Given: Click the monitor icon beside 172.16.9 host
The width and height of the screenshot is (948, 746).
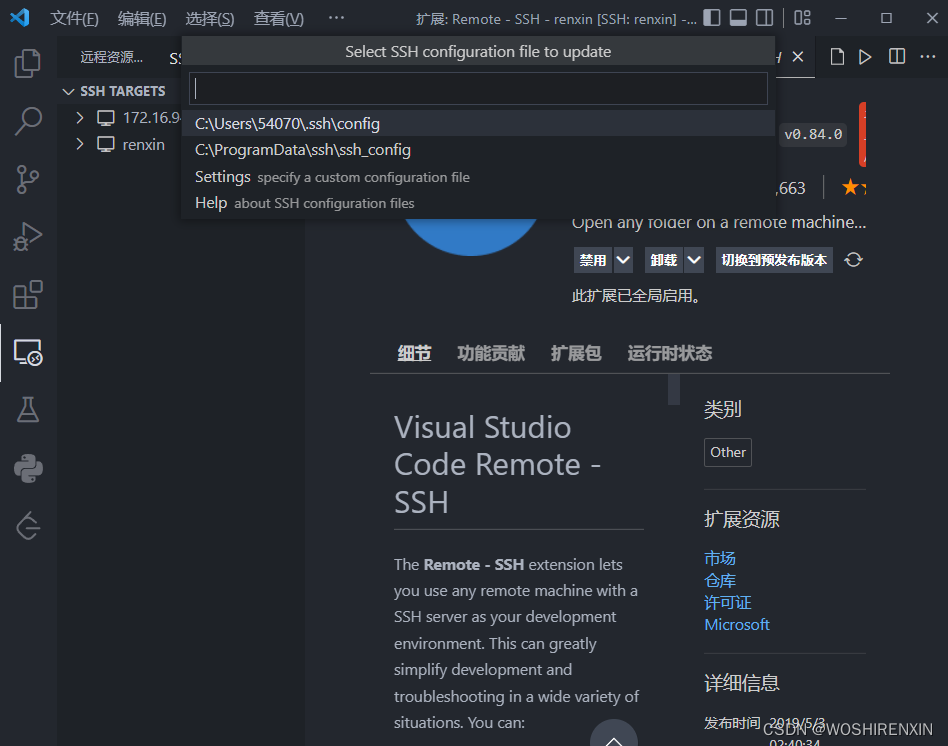Looking at the screenshot, I should click(106, 118).
